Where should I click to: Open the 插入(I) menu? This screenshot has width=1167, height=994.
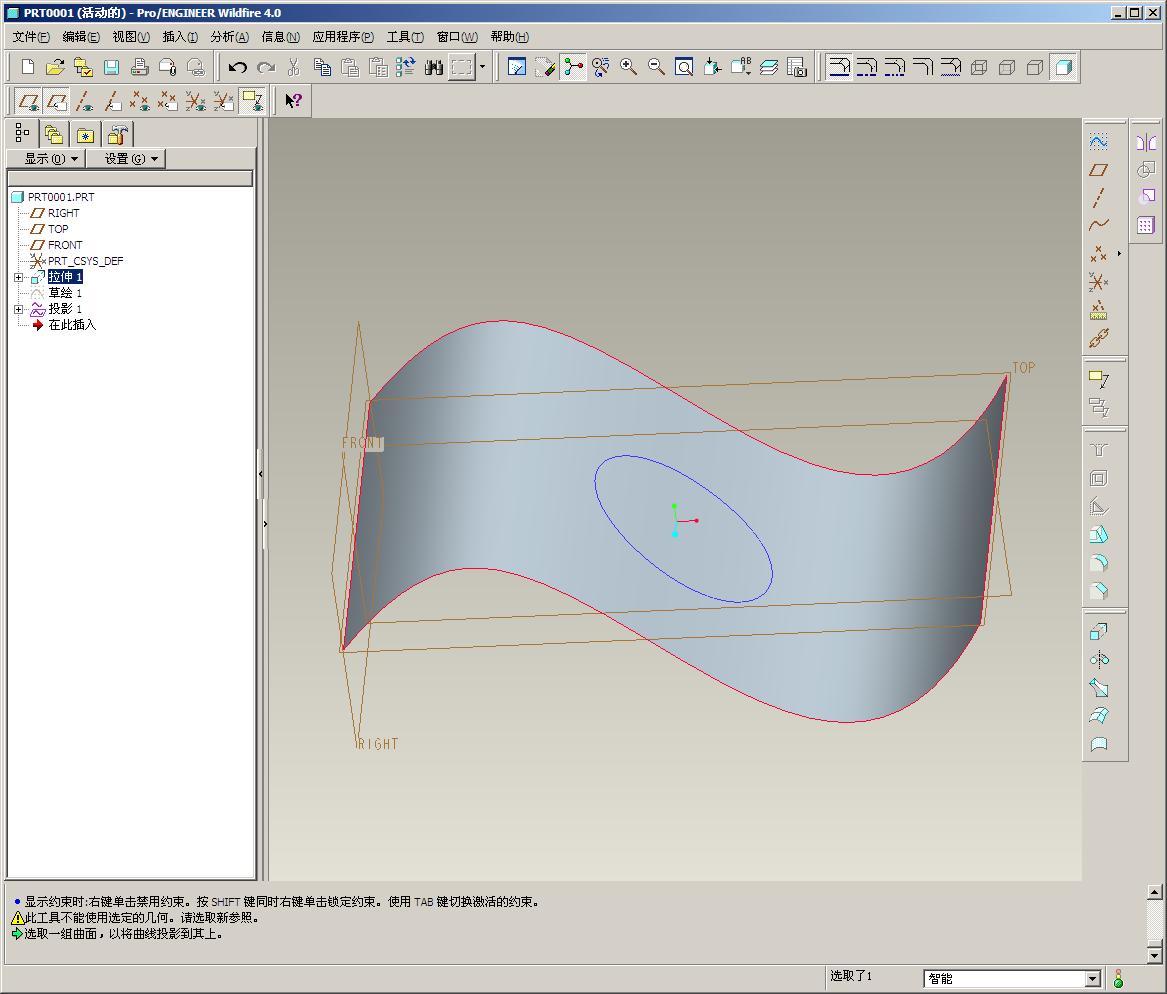click(180, 37)
